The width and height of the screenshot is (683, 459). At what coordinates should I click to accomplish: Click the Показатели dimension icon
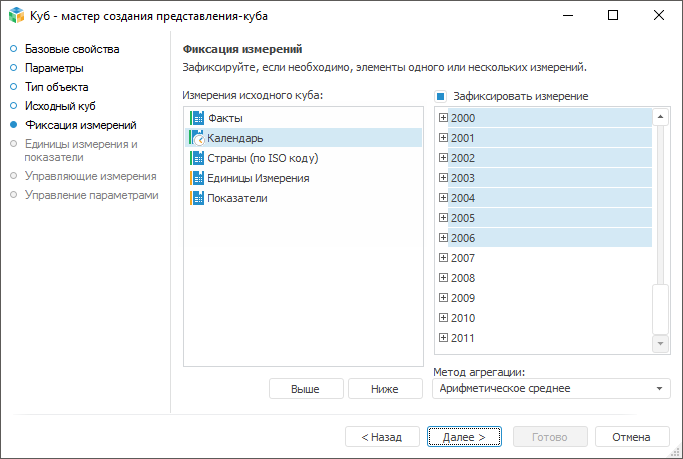[196, 198]
